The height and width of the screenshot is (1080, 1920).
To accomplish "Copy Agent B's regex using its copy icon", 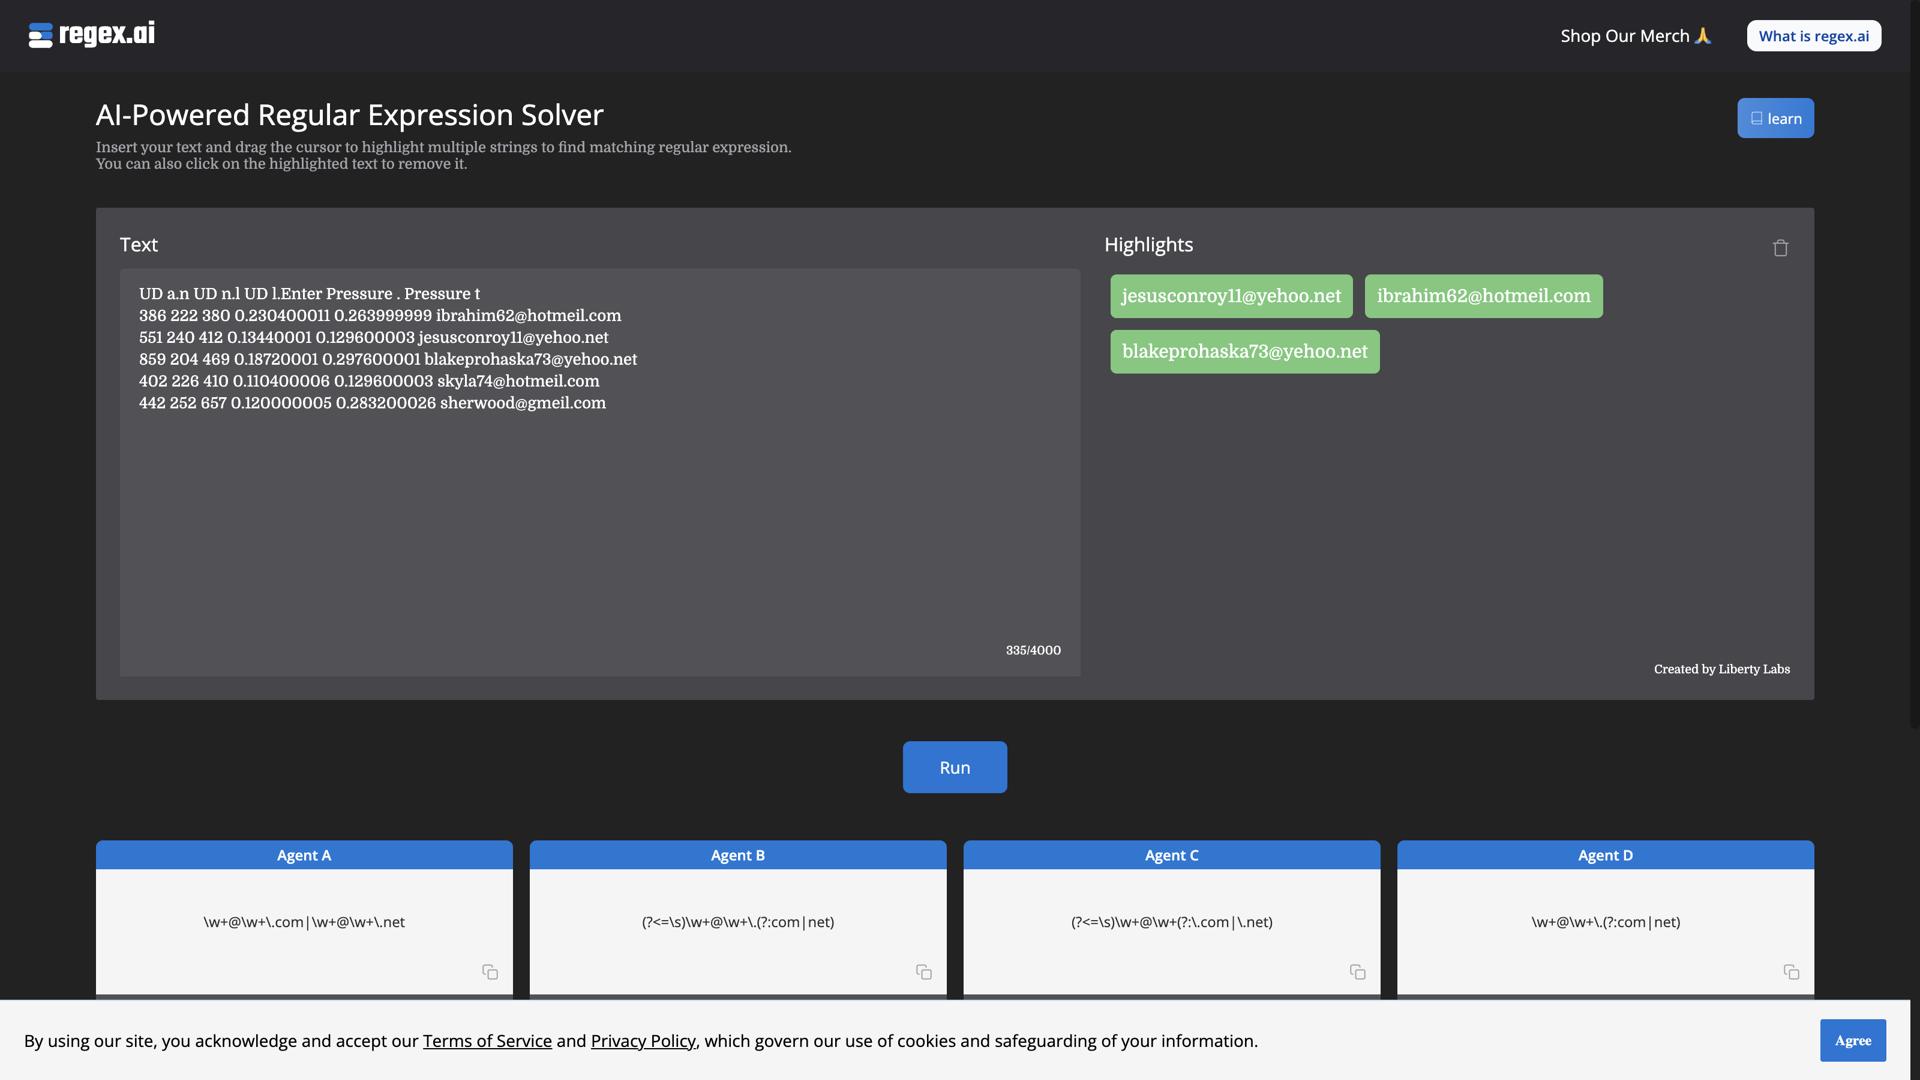I will [x=923, y=971].
